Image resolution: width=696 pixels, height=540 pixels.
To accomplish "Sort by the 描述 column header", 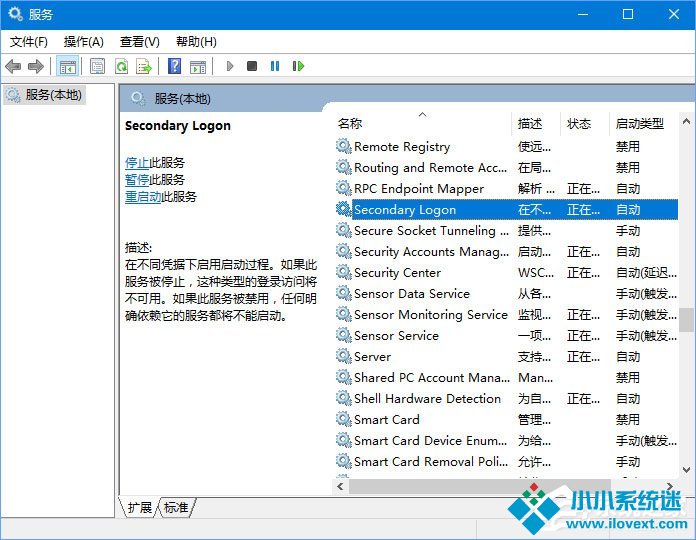I will pyautogui.click(x=536, y=123).
